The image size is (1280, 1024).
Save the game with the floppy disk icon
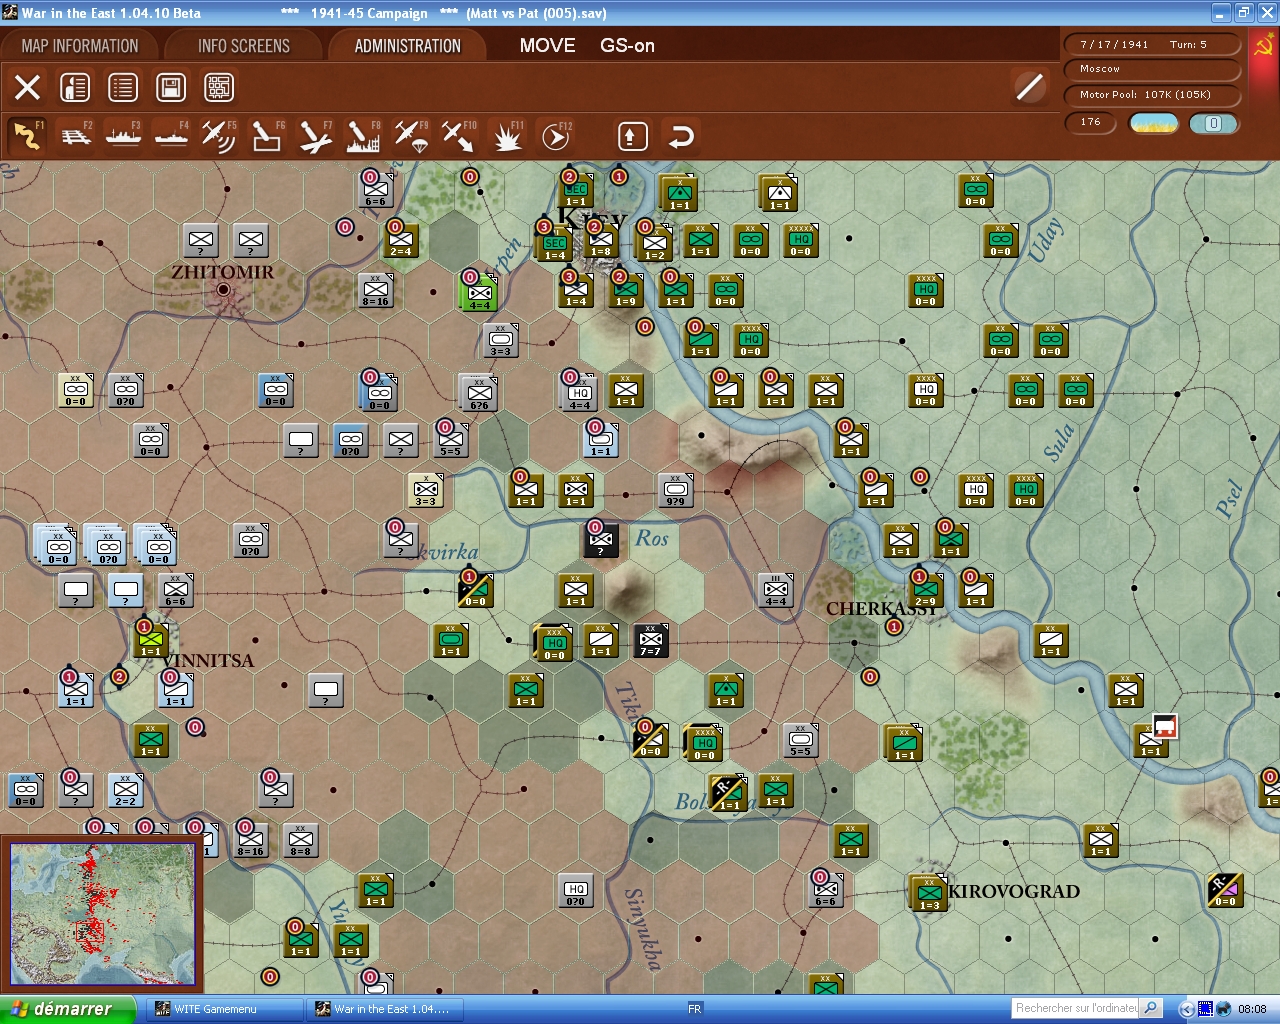(171, 88)
